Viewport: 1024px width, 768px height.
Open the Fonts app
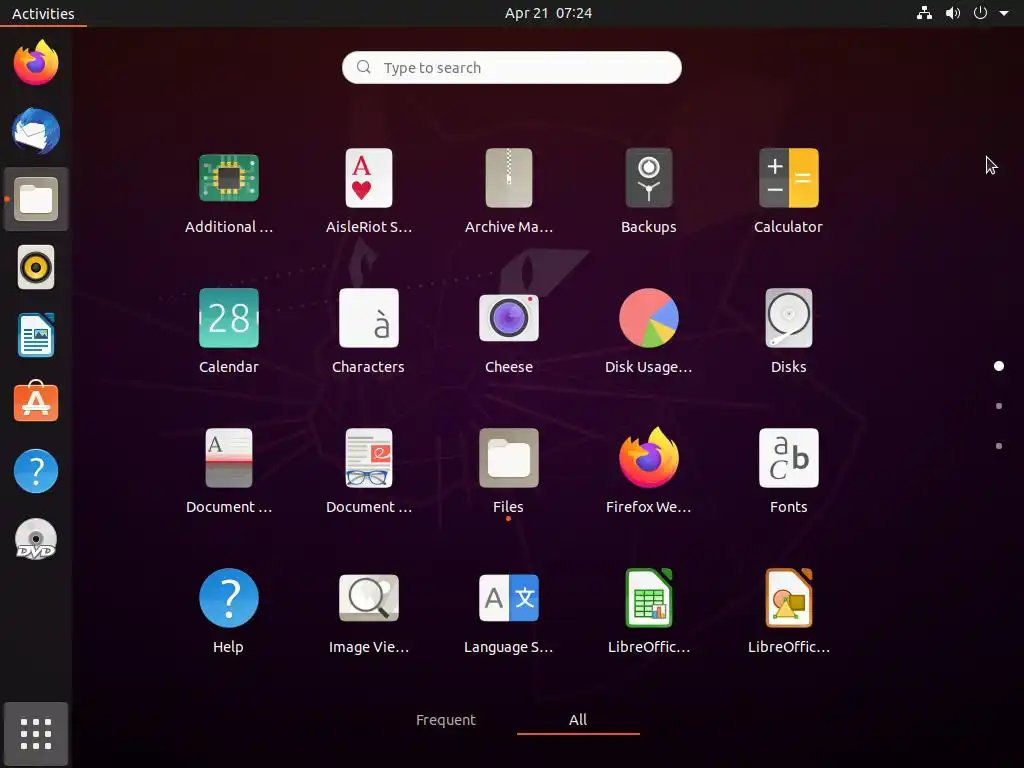tap(788, 458)
